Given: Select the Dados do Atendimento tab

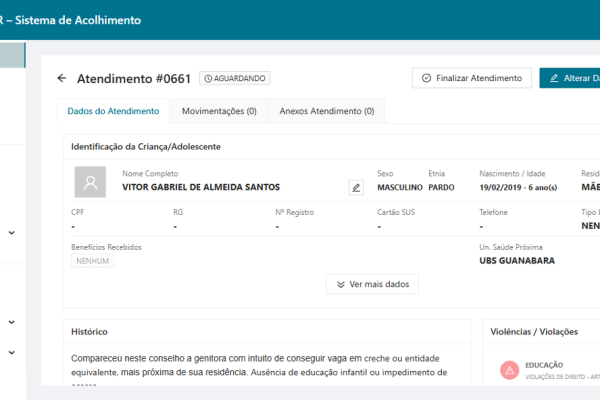Looking at the screenshot, I should point(112,111).
